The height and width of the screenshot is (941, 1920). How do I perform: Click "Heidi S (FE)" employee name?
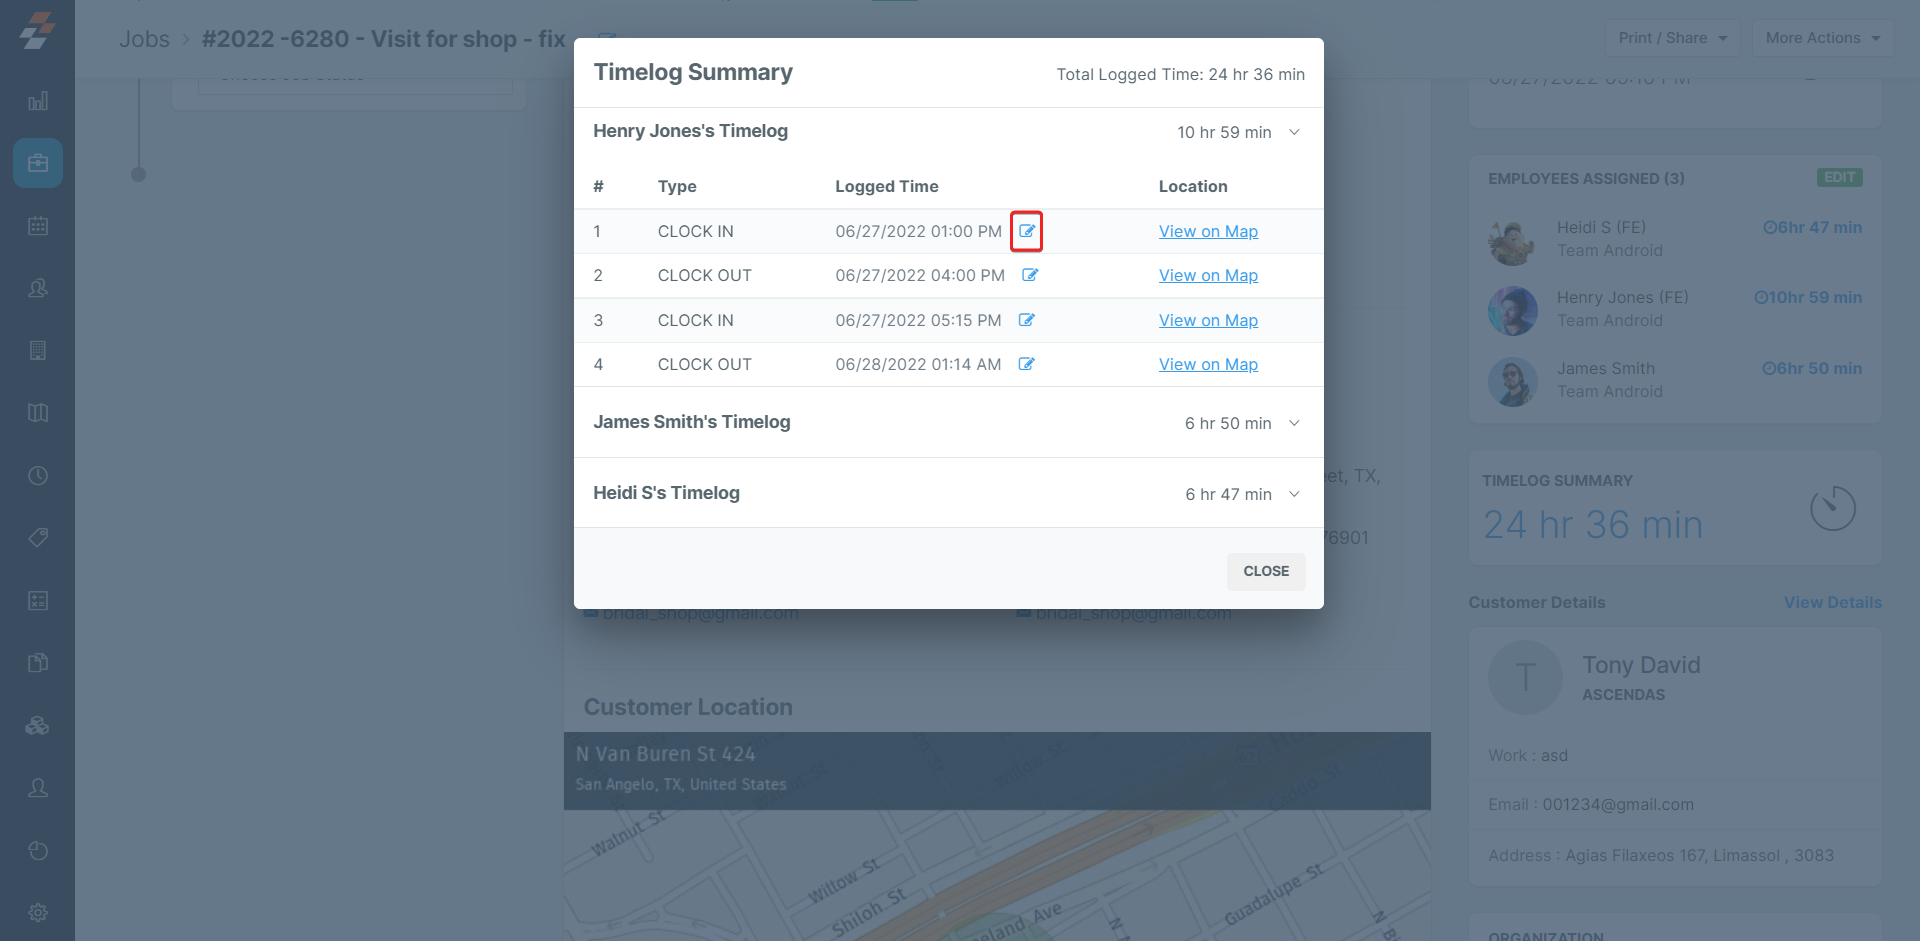[1601, 227]
